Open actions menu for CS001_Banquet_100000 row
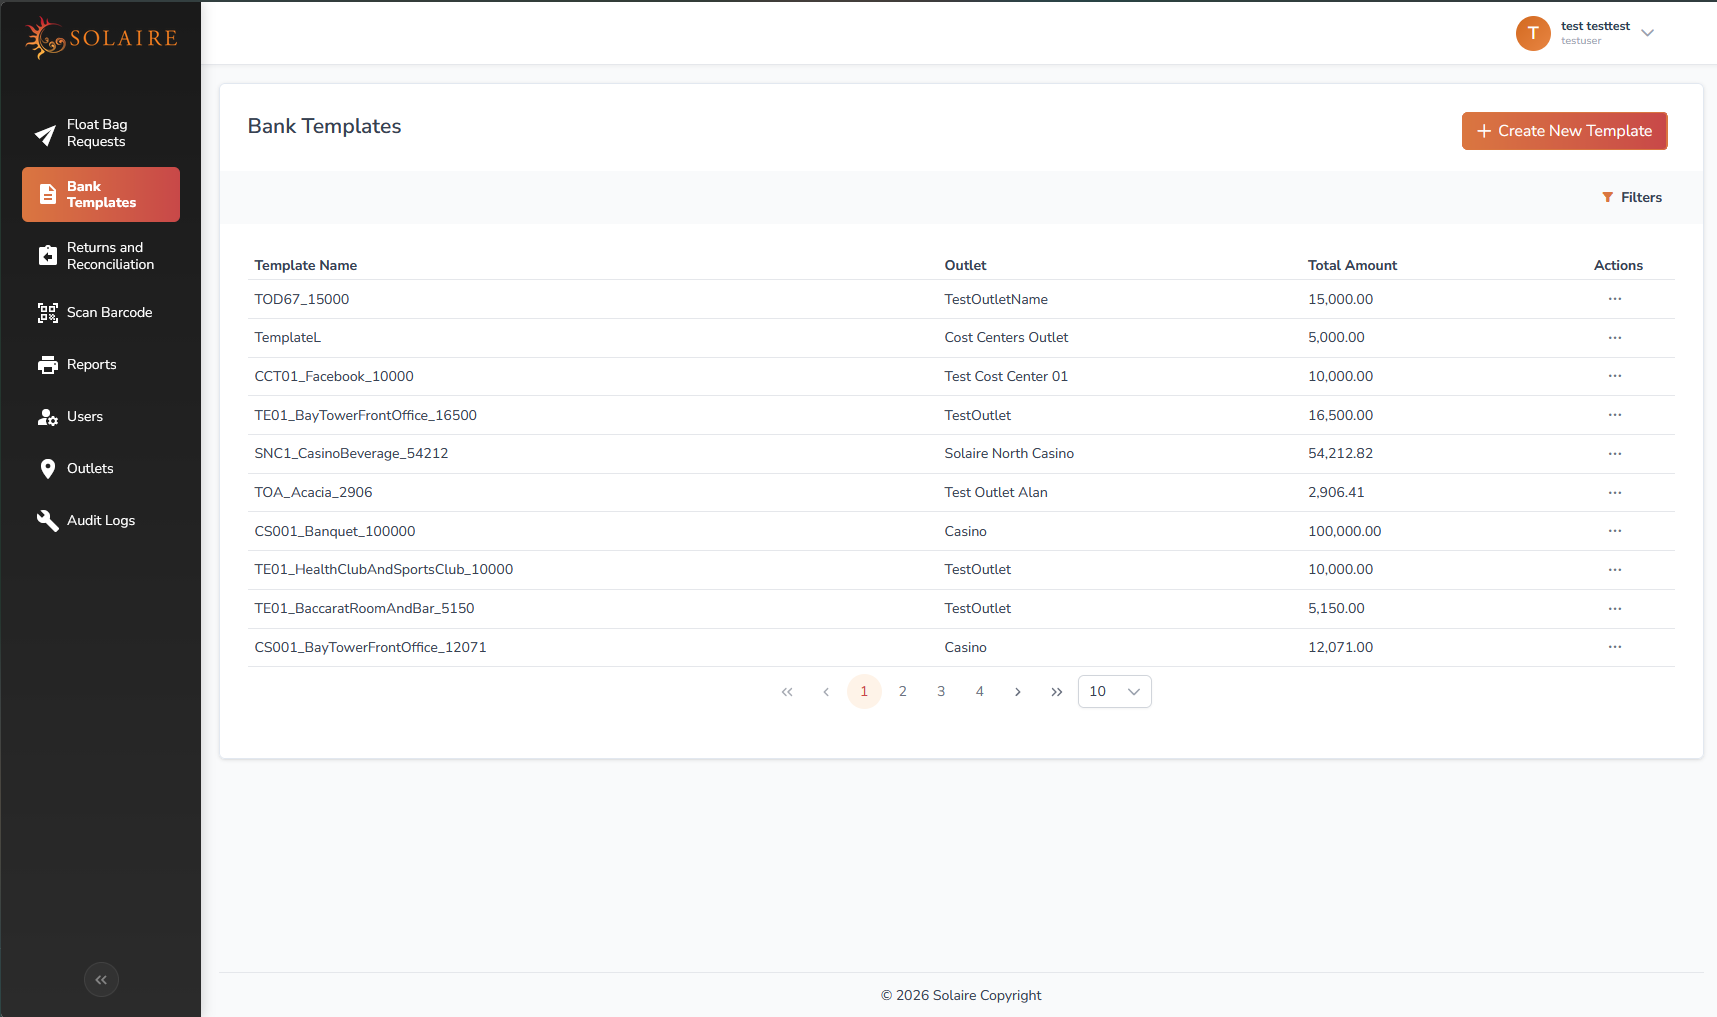 [1614, 531]
